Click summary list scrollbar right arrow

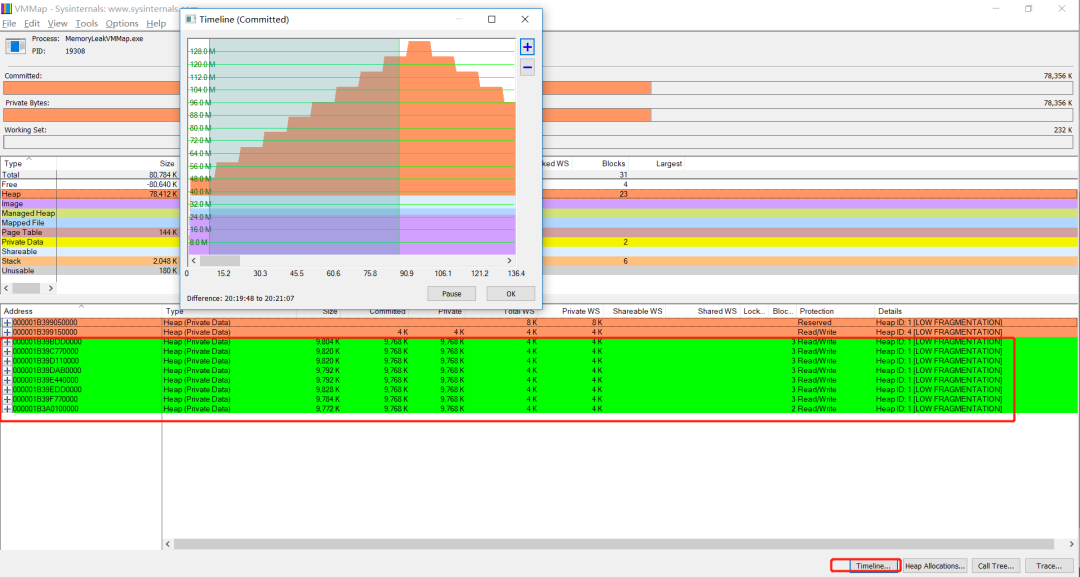point(50,288)
